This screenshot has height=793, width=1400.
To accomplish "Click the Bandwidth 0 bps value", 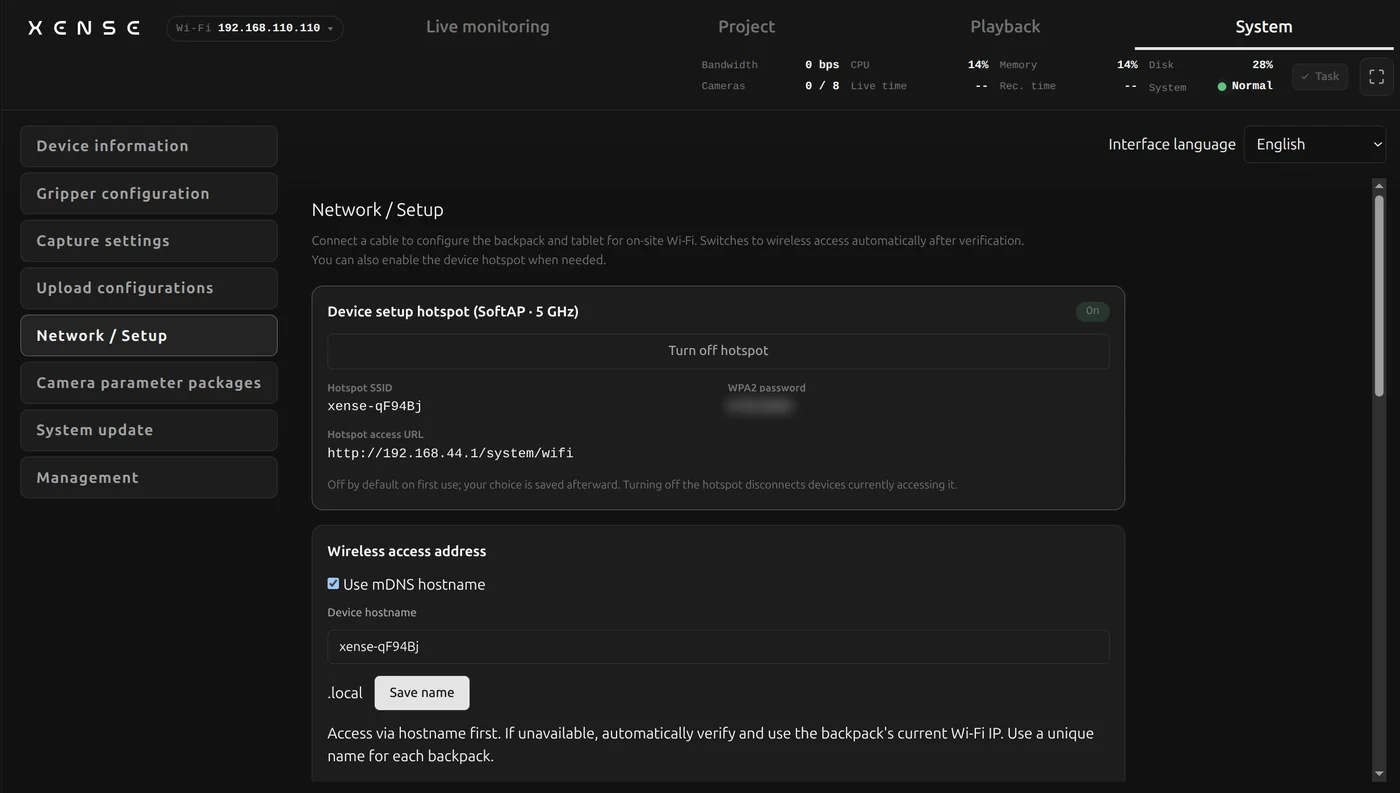I will (x=822, y=65).
